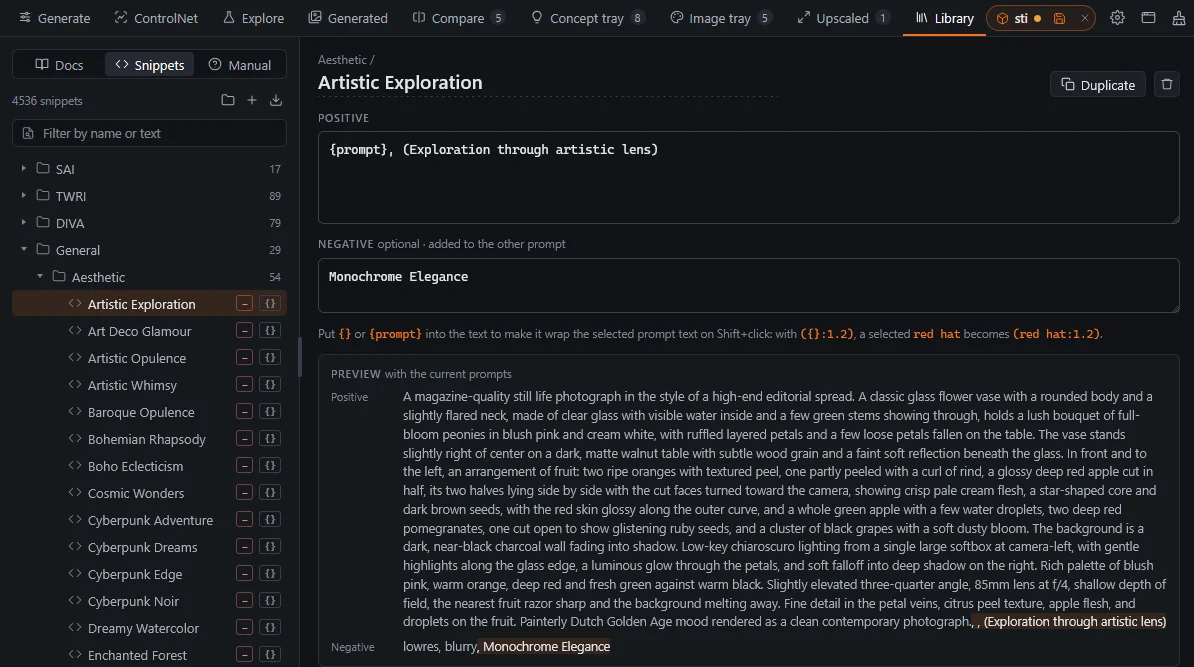Select the Enchanted Forest snippet
This screenshot has width=1194, height=667.
149,655
